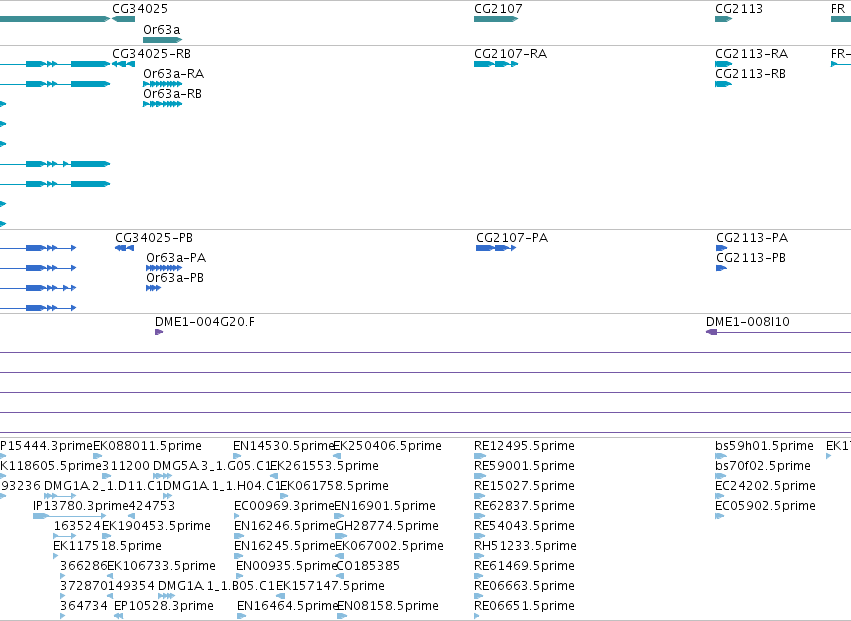Select the EC24202.5prime EST label
The image size is (851, 621).
tap(765, 486)
